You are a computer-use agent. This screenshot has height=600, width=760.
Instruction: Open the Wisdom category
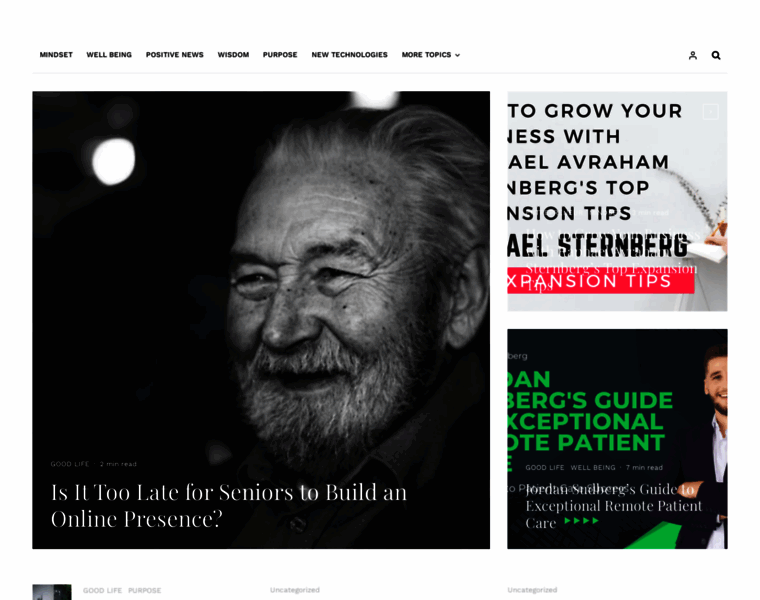pos(233,55)
